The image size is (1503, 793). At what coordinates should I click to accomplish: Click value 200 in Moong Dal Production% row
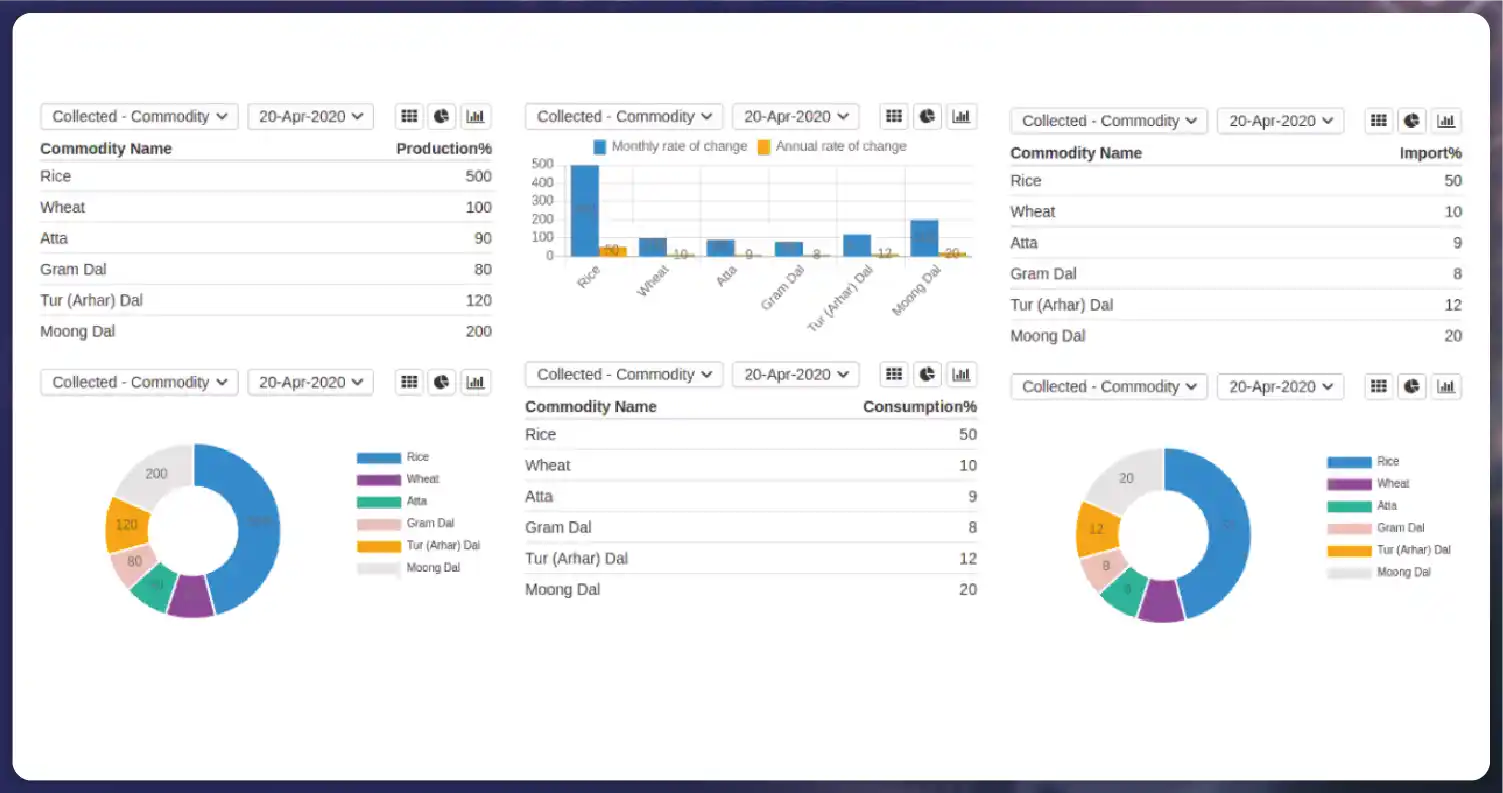coord(478,331)
